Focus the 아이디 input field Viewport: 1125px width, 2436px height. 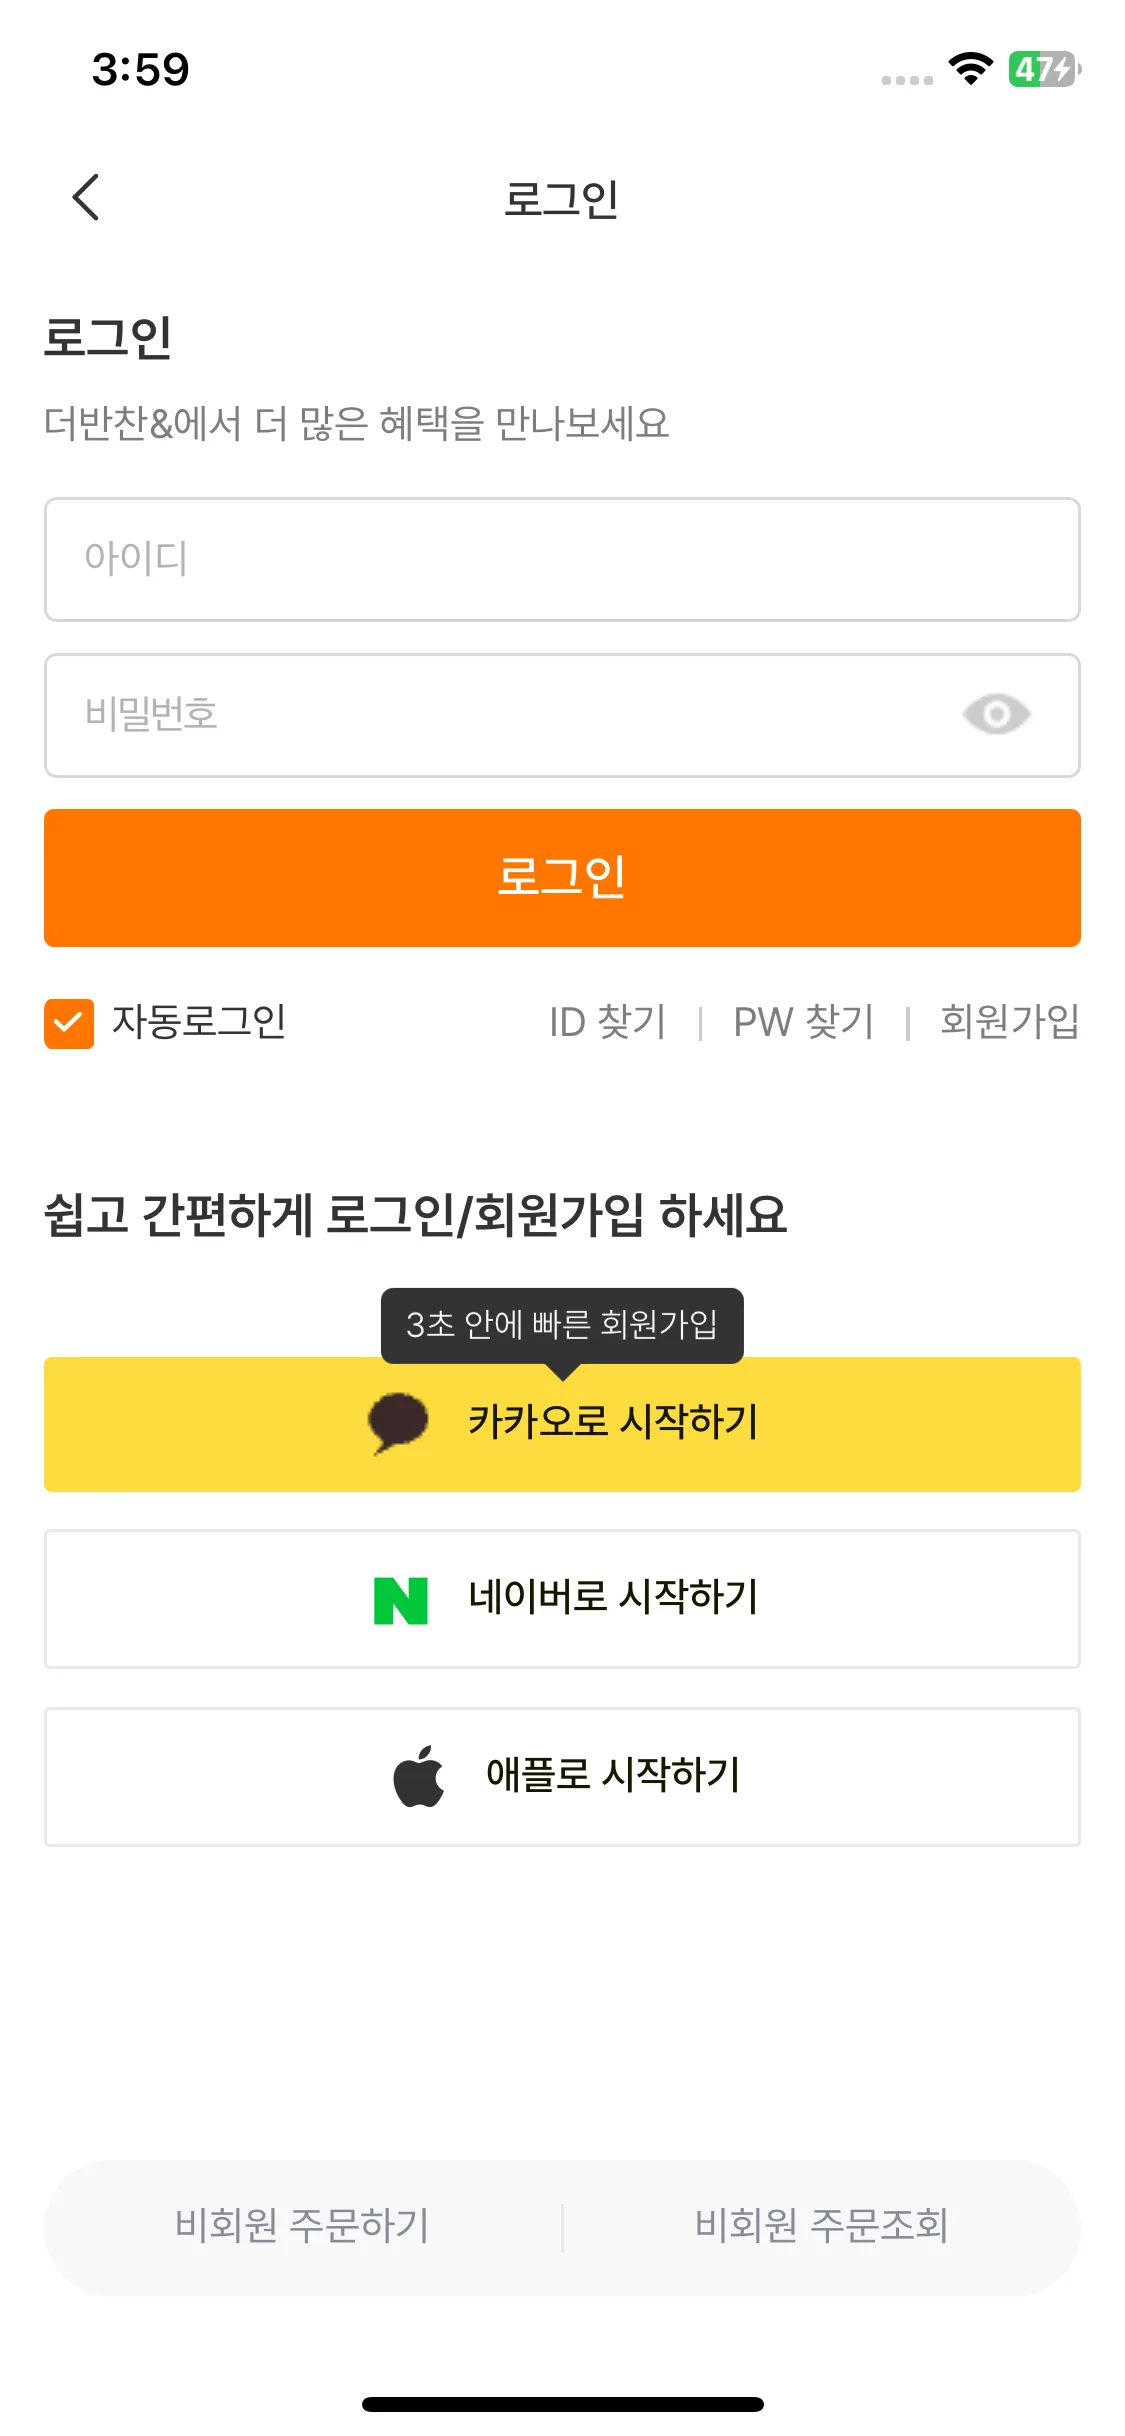(562, 559)
